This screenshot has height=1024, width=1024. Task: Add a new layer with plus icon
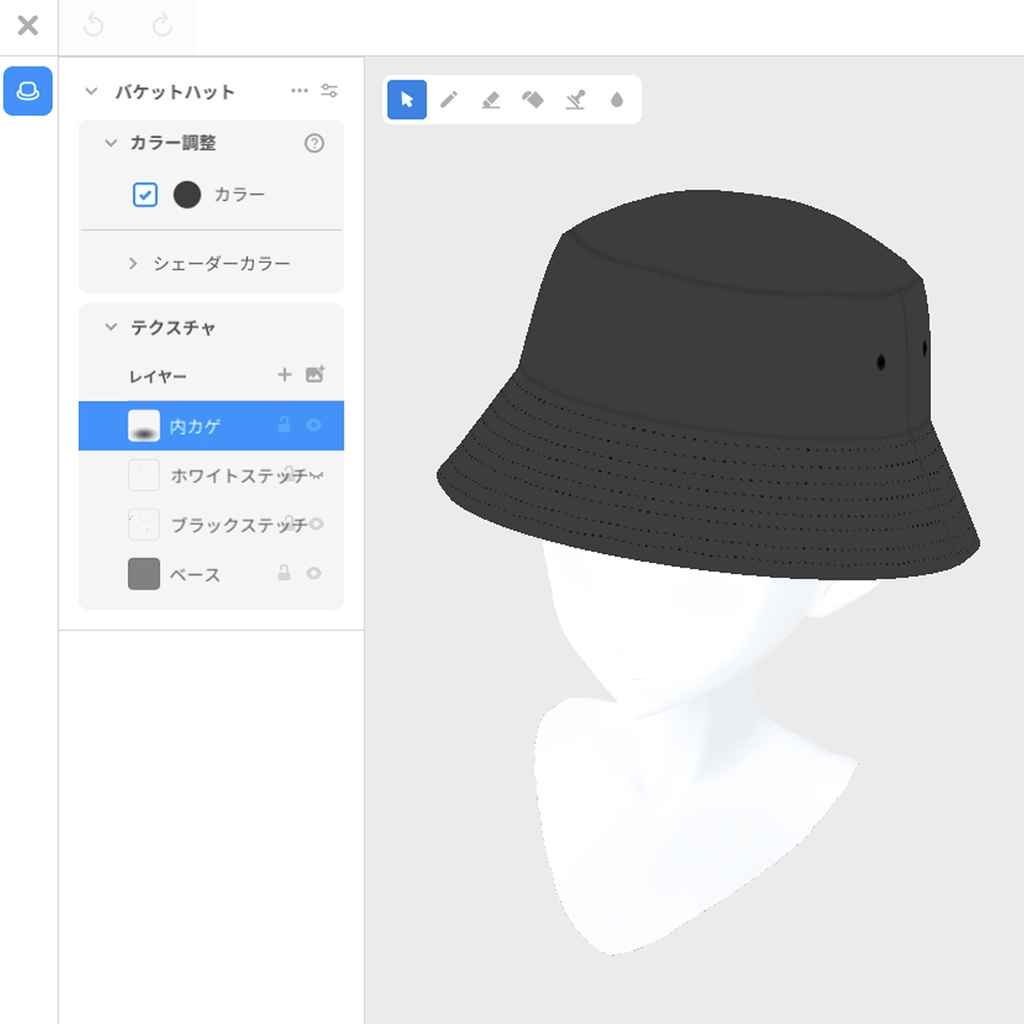285,375
